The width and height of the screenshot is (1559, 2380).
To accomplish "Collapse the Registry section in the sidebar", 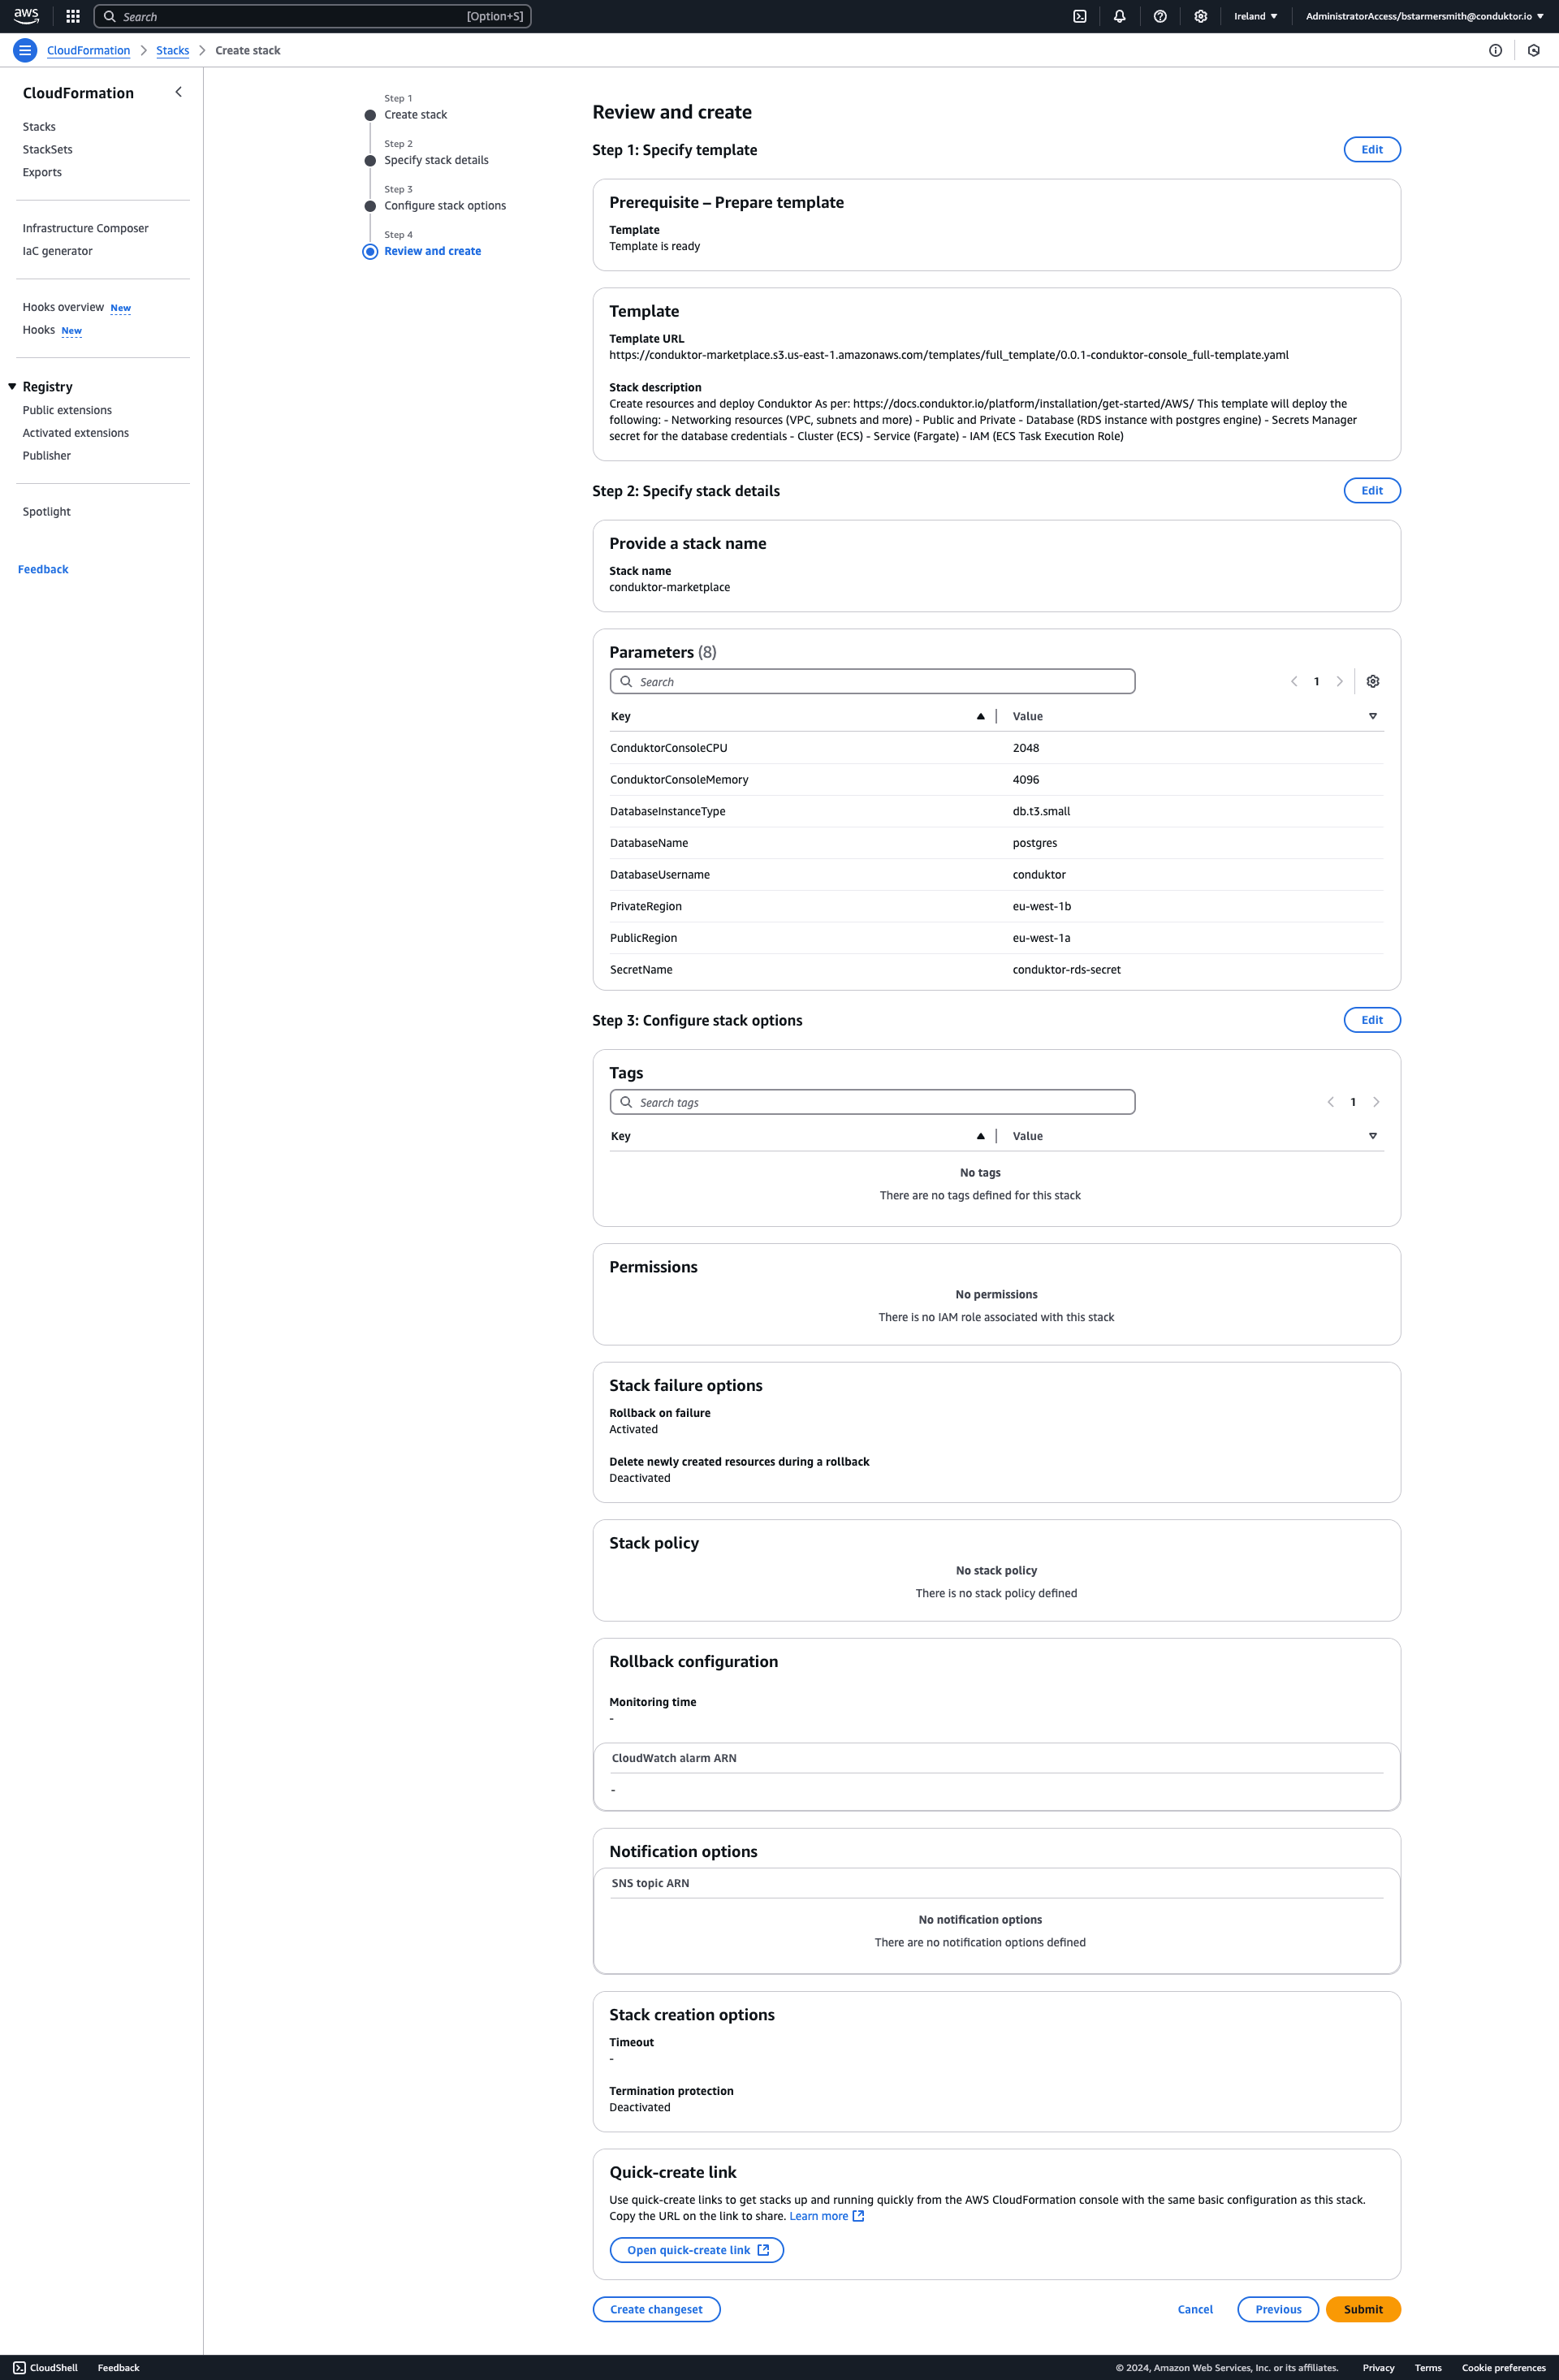I will (x=11, y=386).
